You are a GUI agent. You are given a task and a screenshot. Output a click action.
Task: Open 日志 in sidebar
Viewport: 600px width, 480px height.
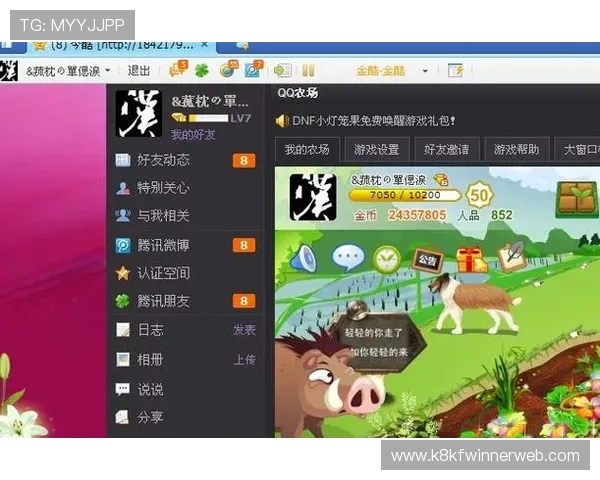[150, 330]
